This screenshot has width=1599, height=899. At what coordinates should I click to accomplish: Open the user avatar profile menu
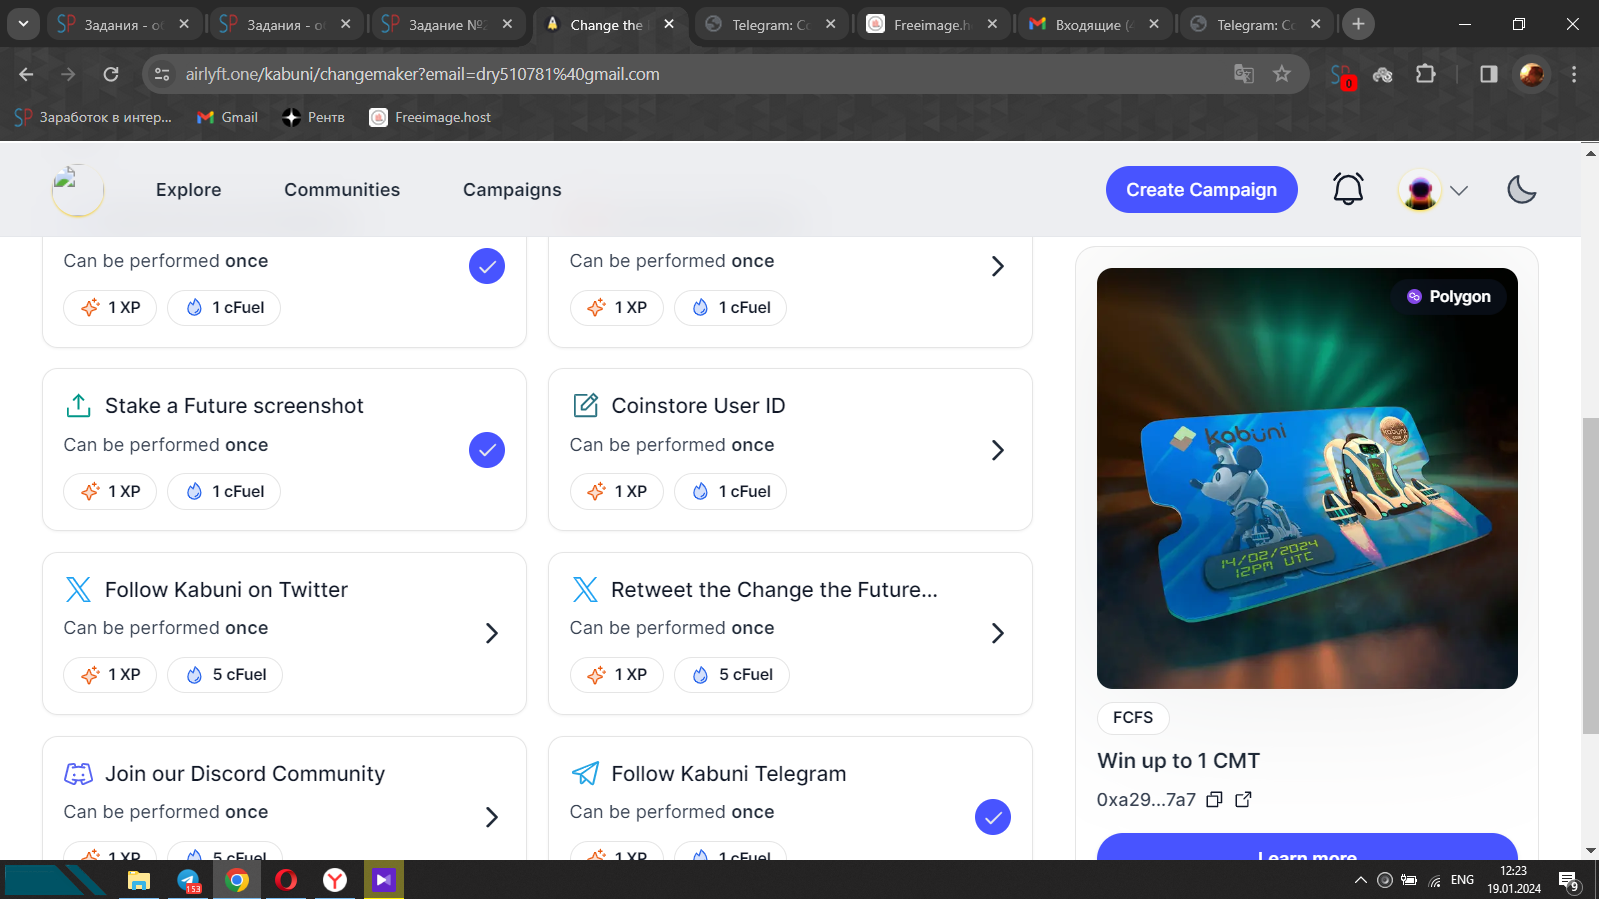click(1433, 190)
